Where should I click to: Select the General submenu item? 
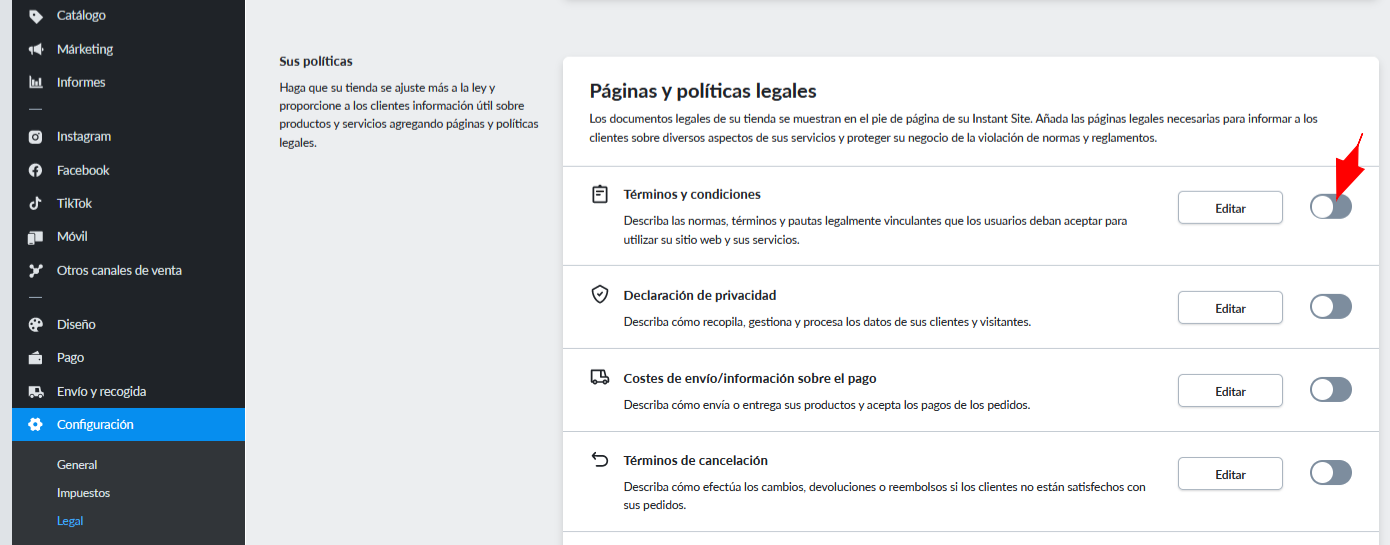[x=77, y=465]
